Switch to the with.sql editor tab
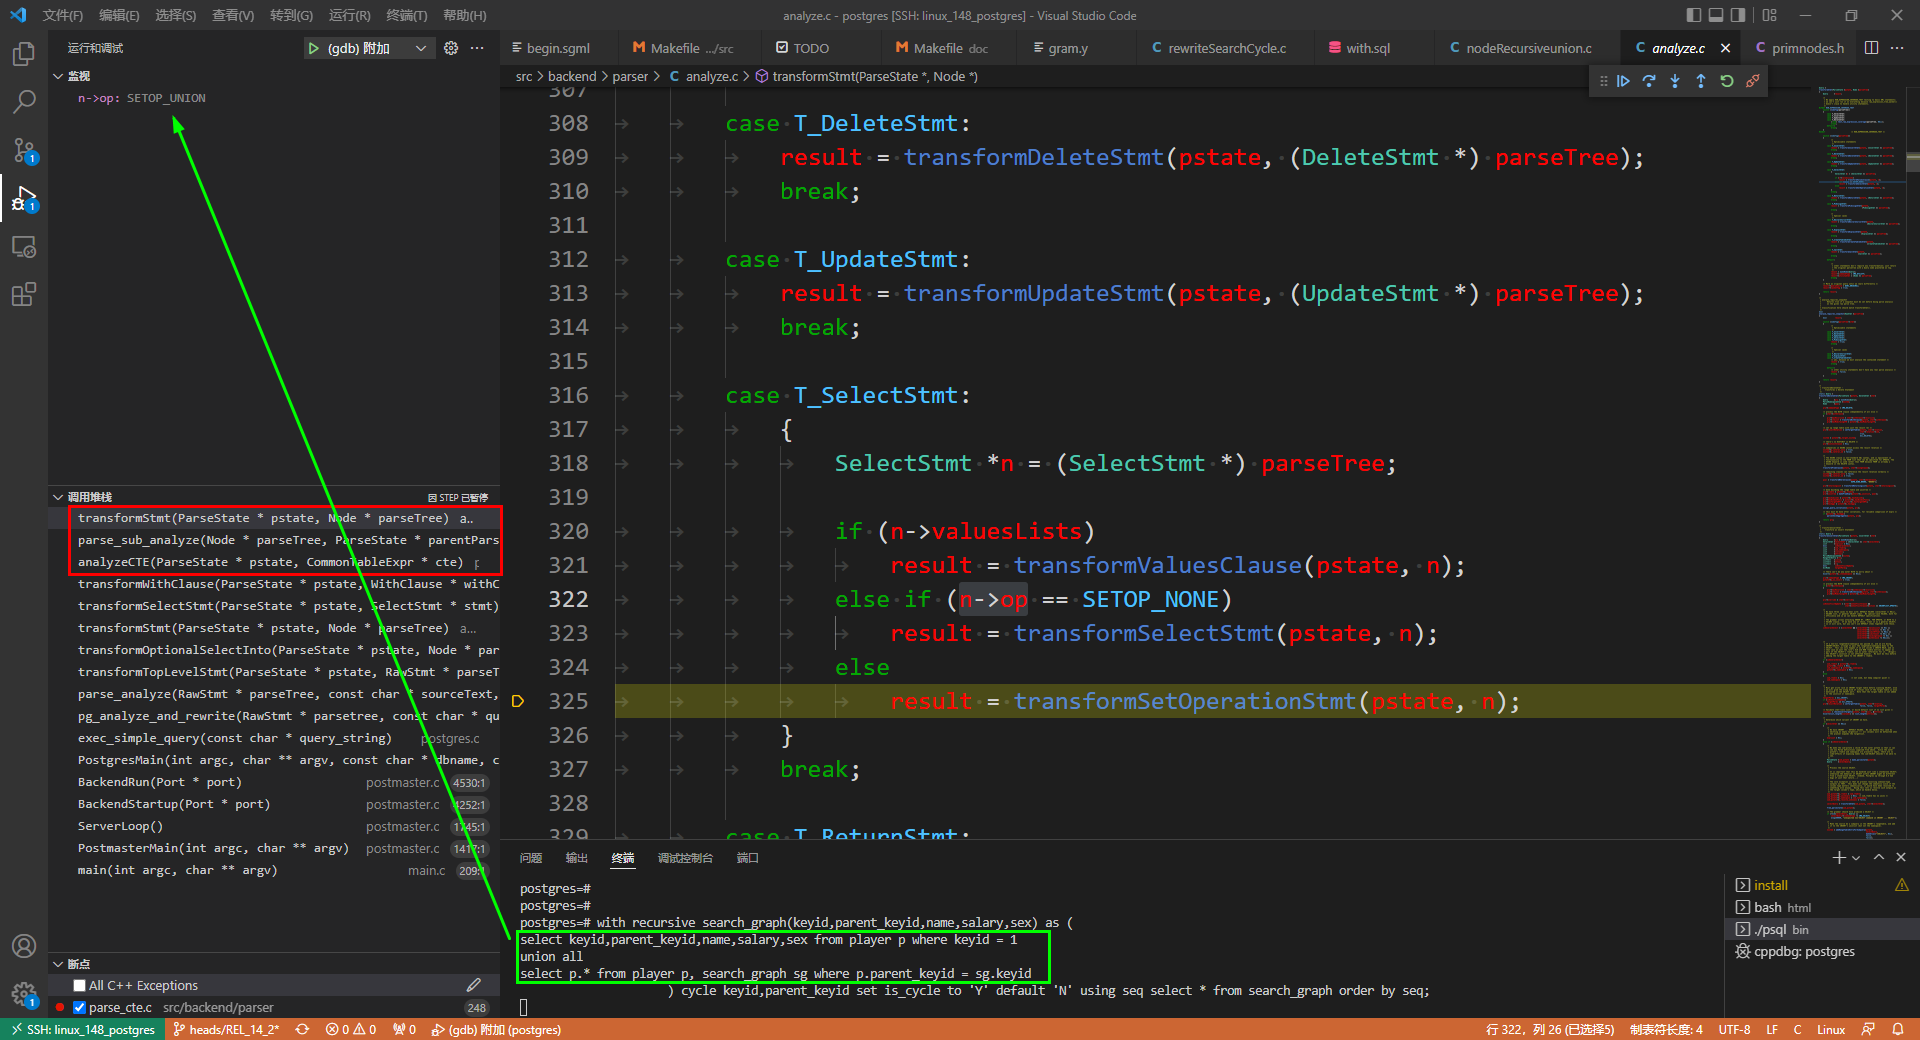Image resolution: width=1920 pixels, height=1040 pixels. click(x=1367, y=48)
